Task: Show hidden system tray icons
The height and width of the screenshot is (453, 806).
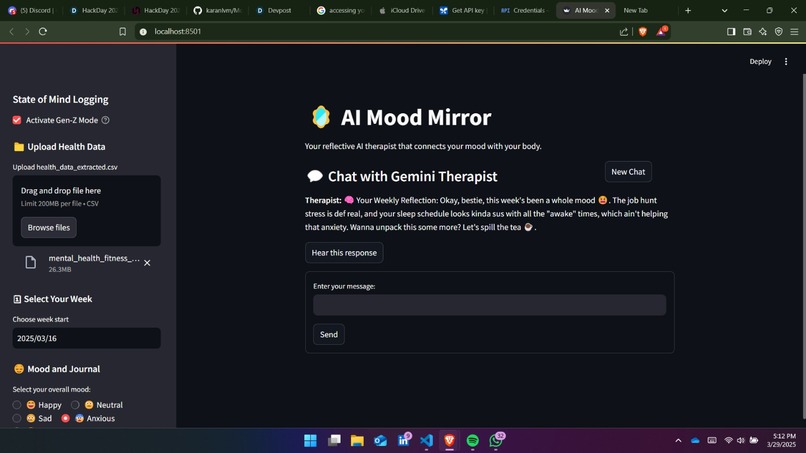Action: (678, 441)
